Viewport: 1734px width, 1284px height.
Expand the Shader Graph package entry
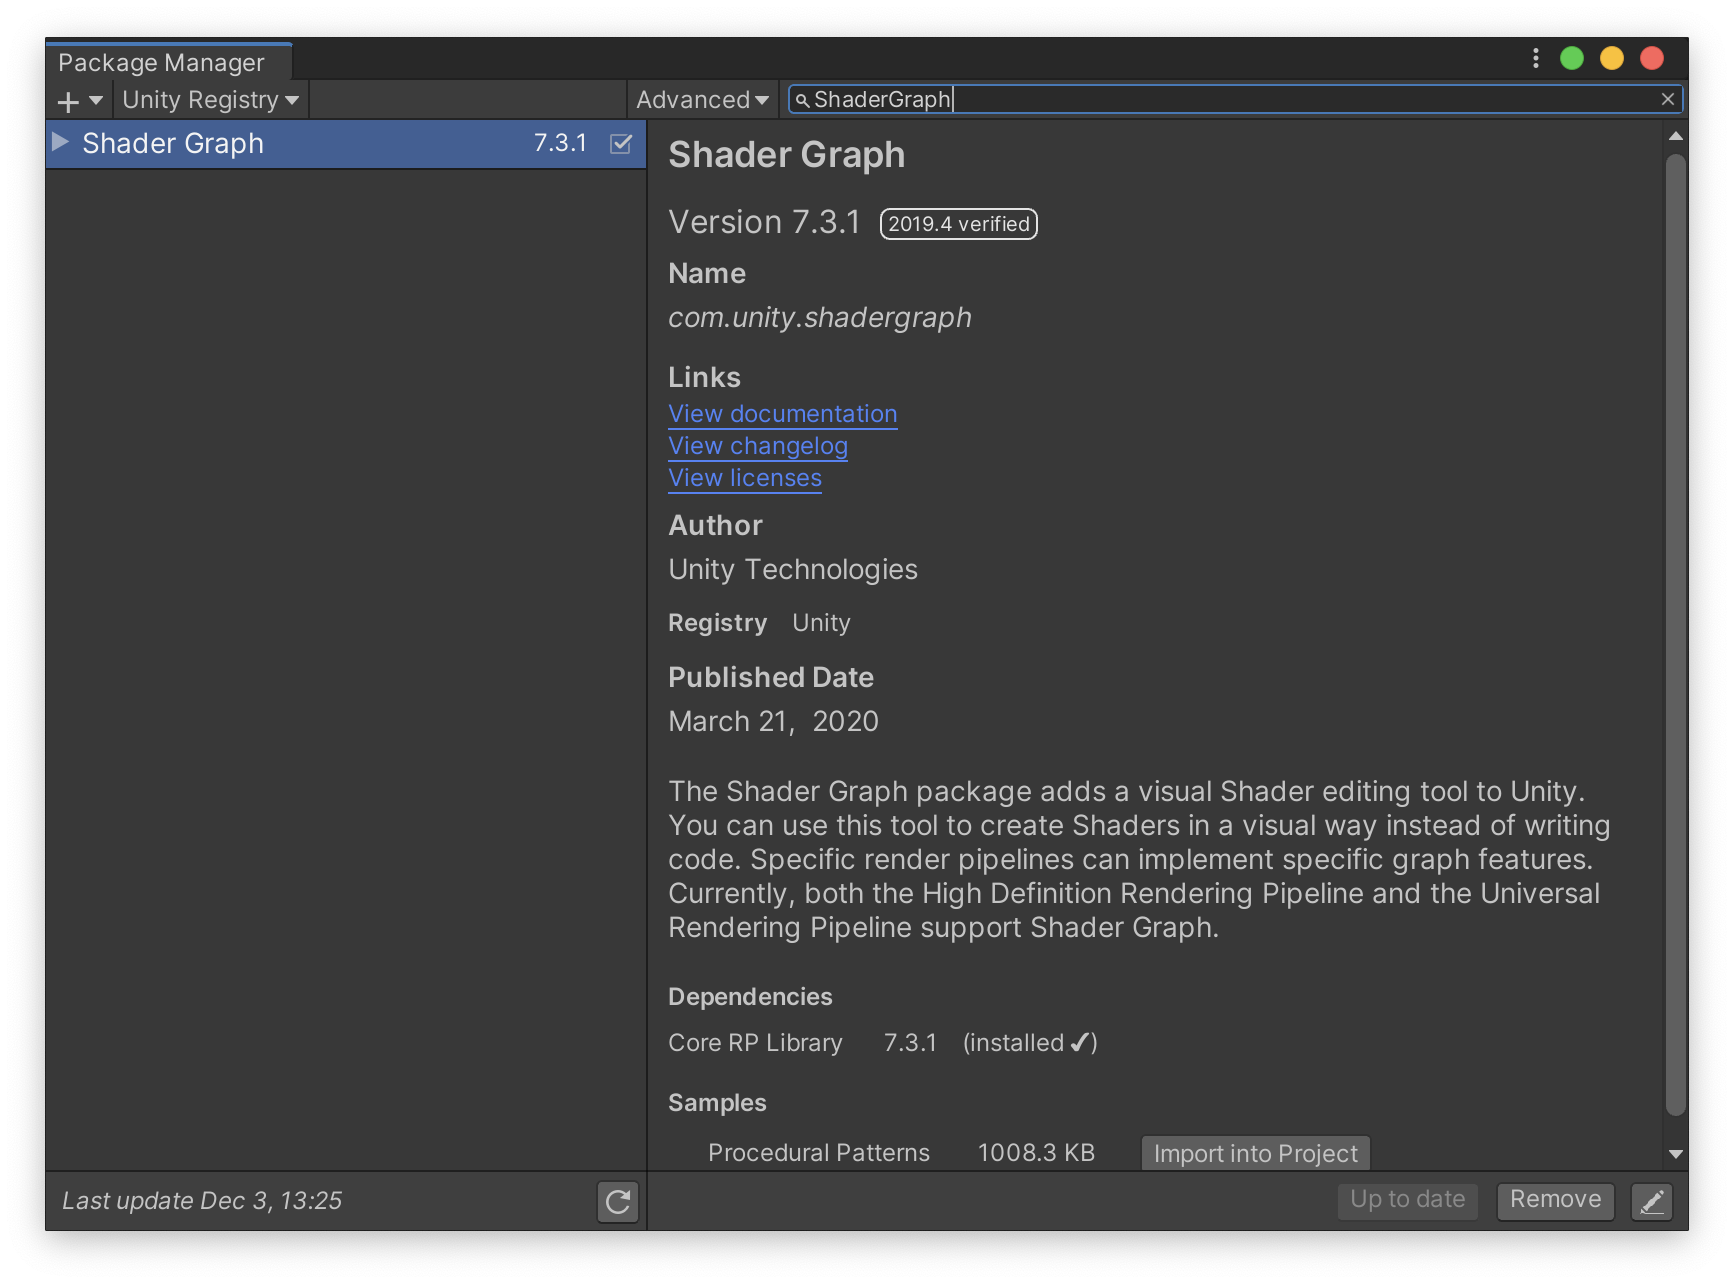click(59, 143)
